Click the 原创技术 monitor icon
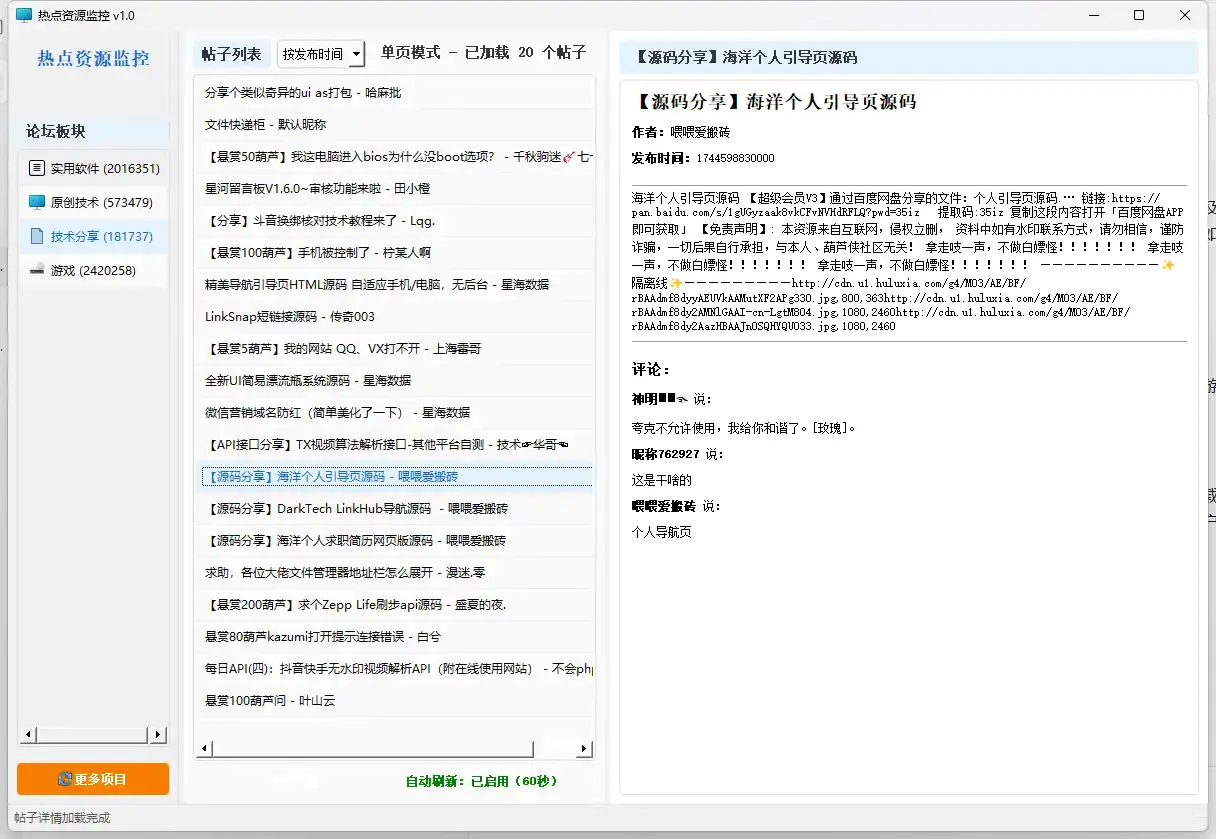The image size is (1216, 839). coord(37,202)
